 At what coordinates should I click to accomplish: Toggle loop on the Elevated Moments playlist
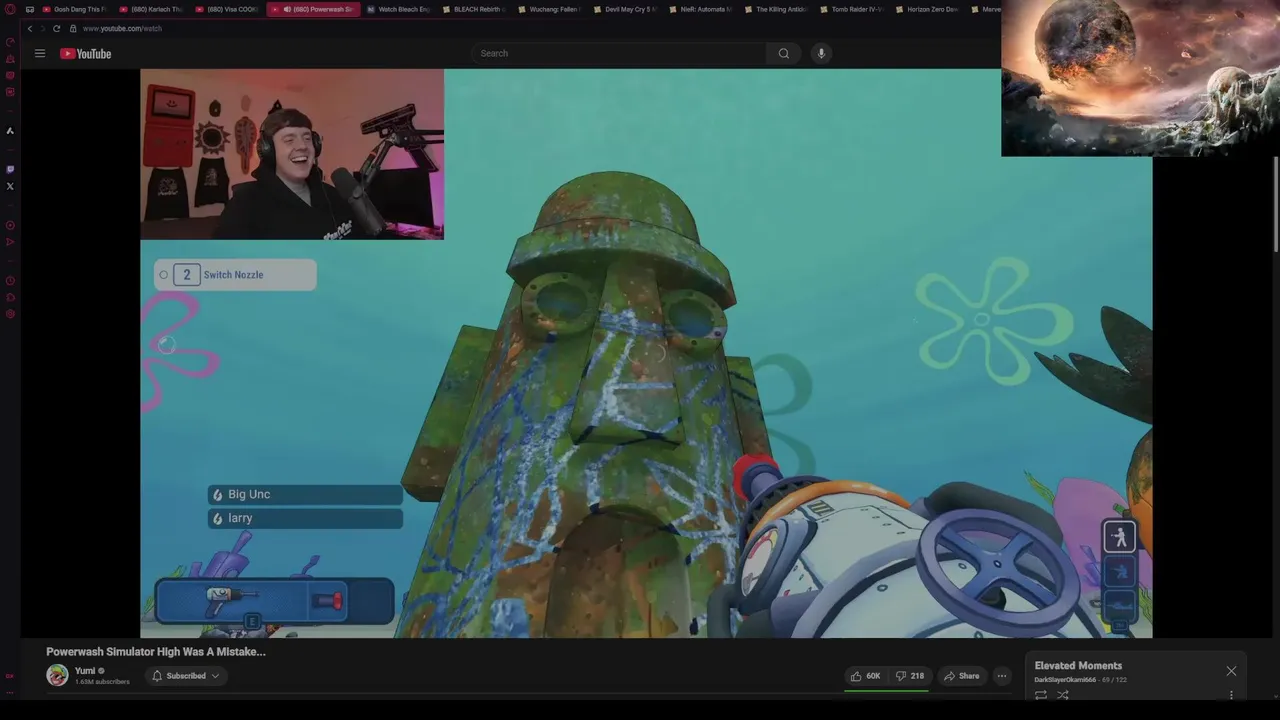point(1041,694)
